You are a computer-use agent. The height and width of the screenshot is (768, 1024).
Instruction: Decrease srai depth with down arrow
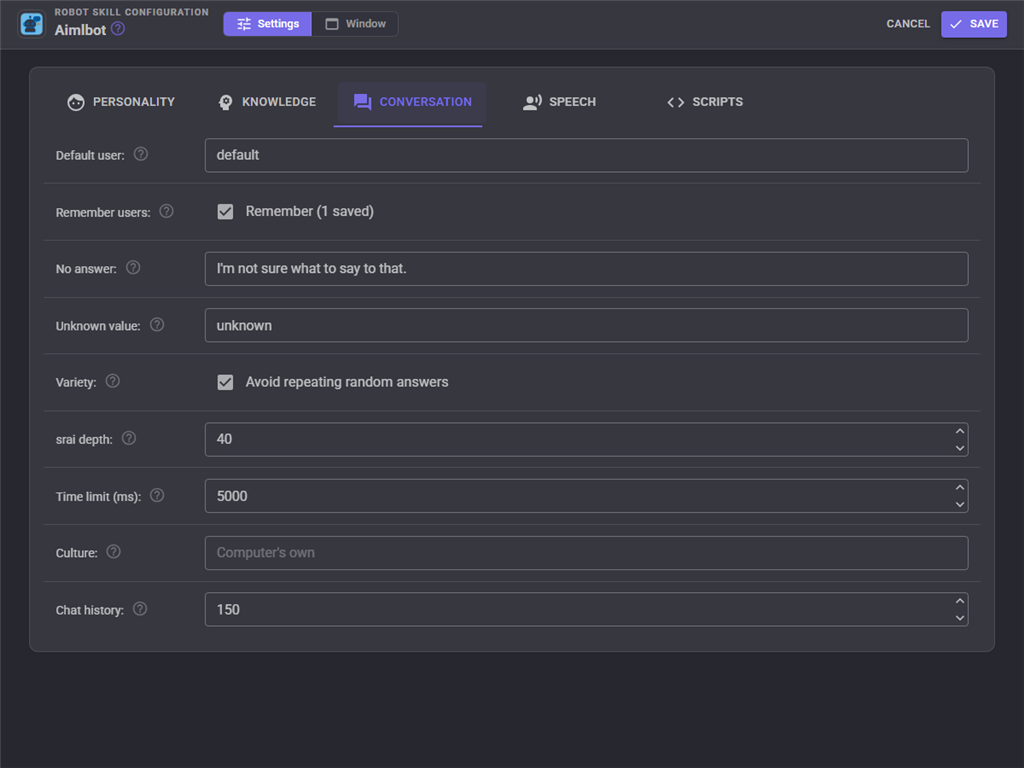959,448
